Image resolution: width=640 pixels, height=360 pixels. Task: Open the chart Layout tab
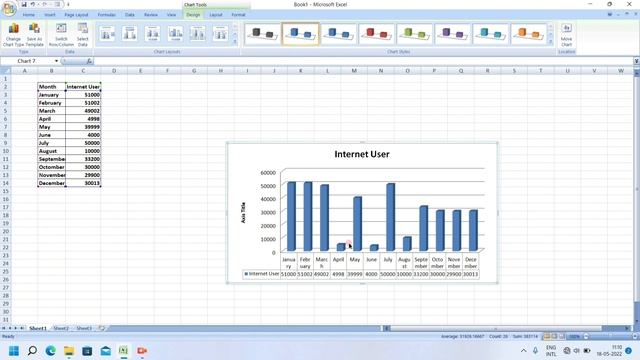click(216, 15)
